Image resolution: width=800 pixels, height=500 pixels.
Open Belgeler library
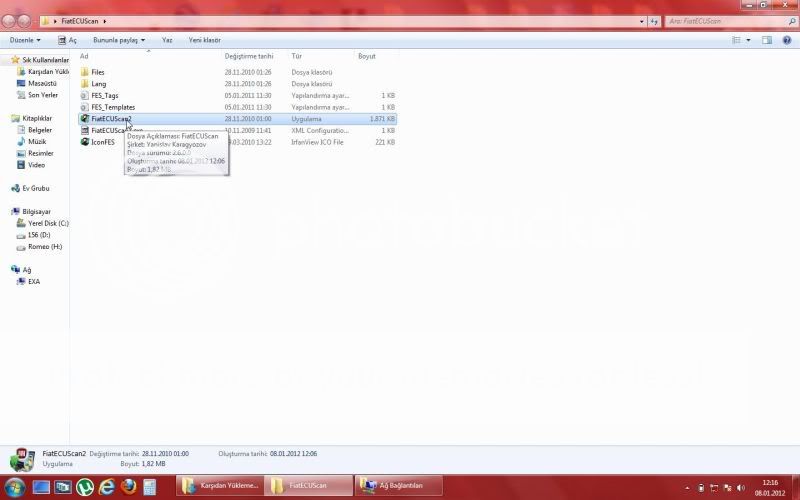coord(34,130)
